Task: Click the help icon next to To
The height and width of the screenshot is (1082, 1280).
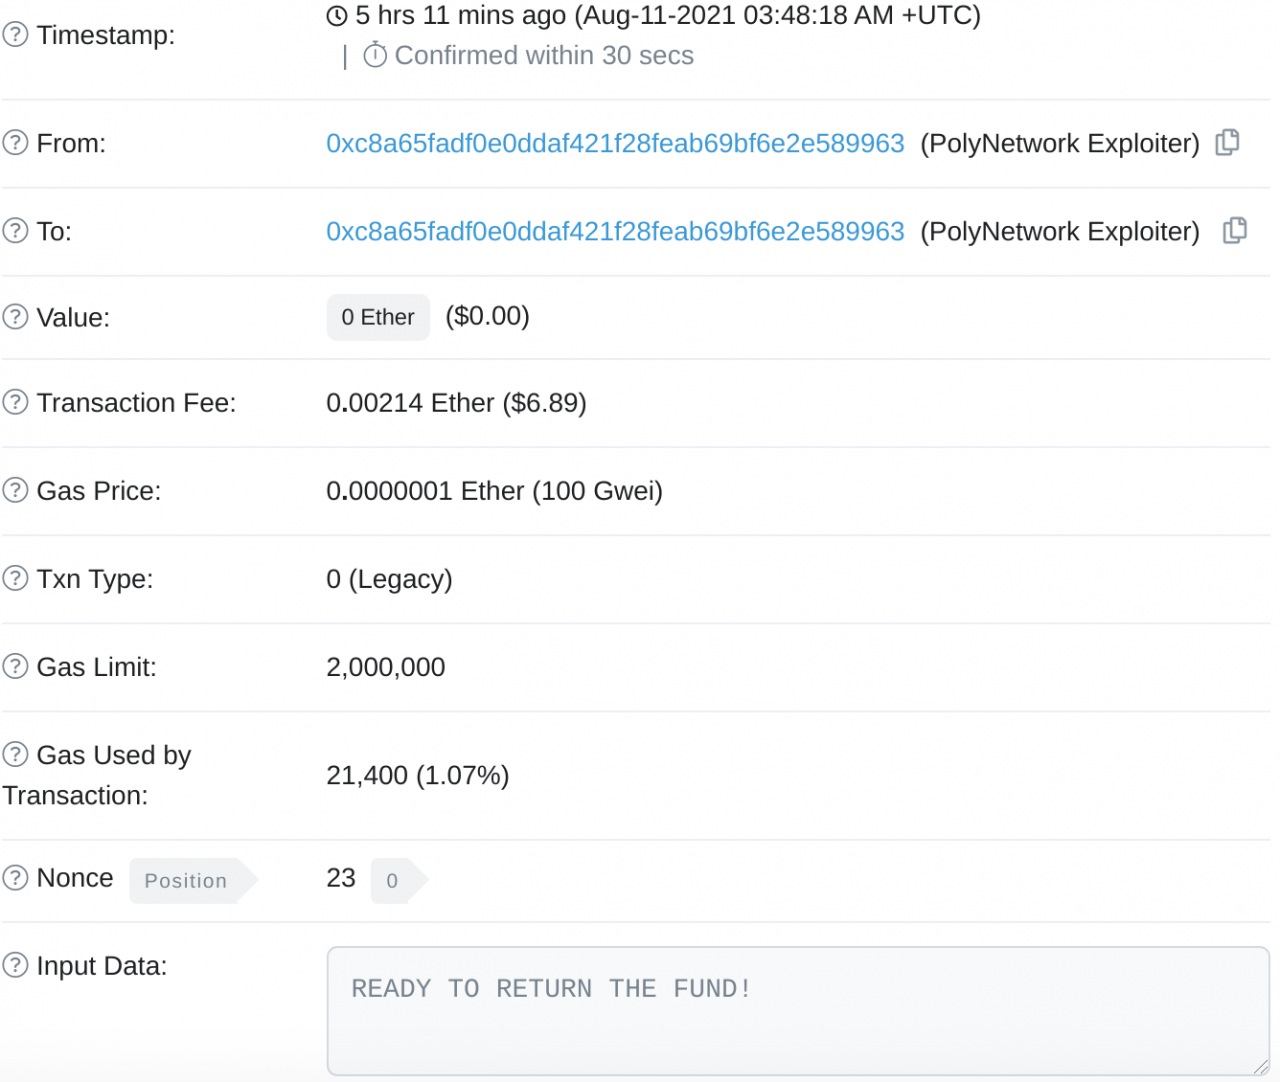Action: (x=15, y=231)
